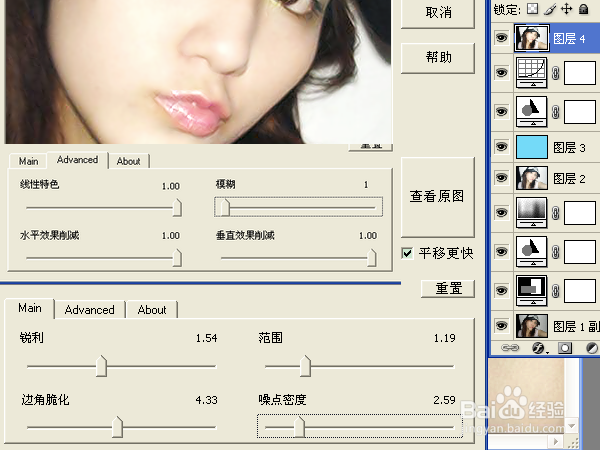Hide the Curves adjustment layer eye

coord(502,72)
